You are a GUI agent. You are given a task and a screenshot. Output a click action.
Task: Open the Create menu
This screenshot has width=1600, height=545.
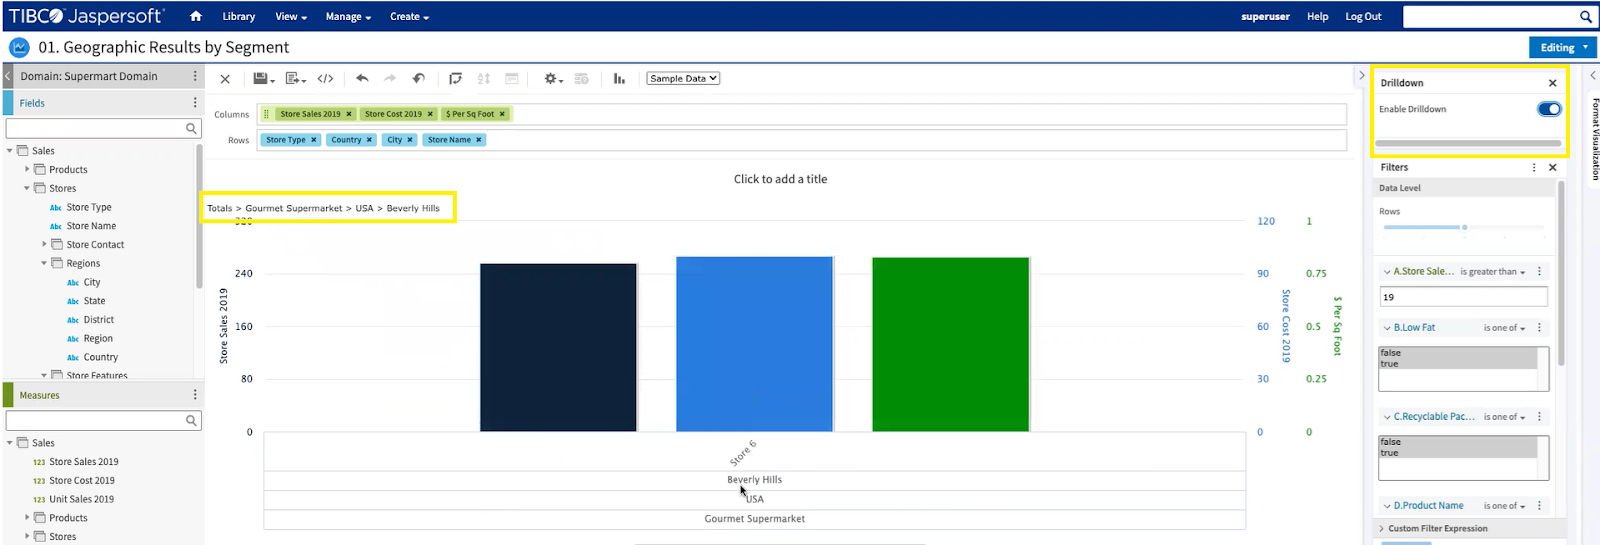pos(409,17)
